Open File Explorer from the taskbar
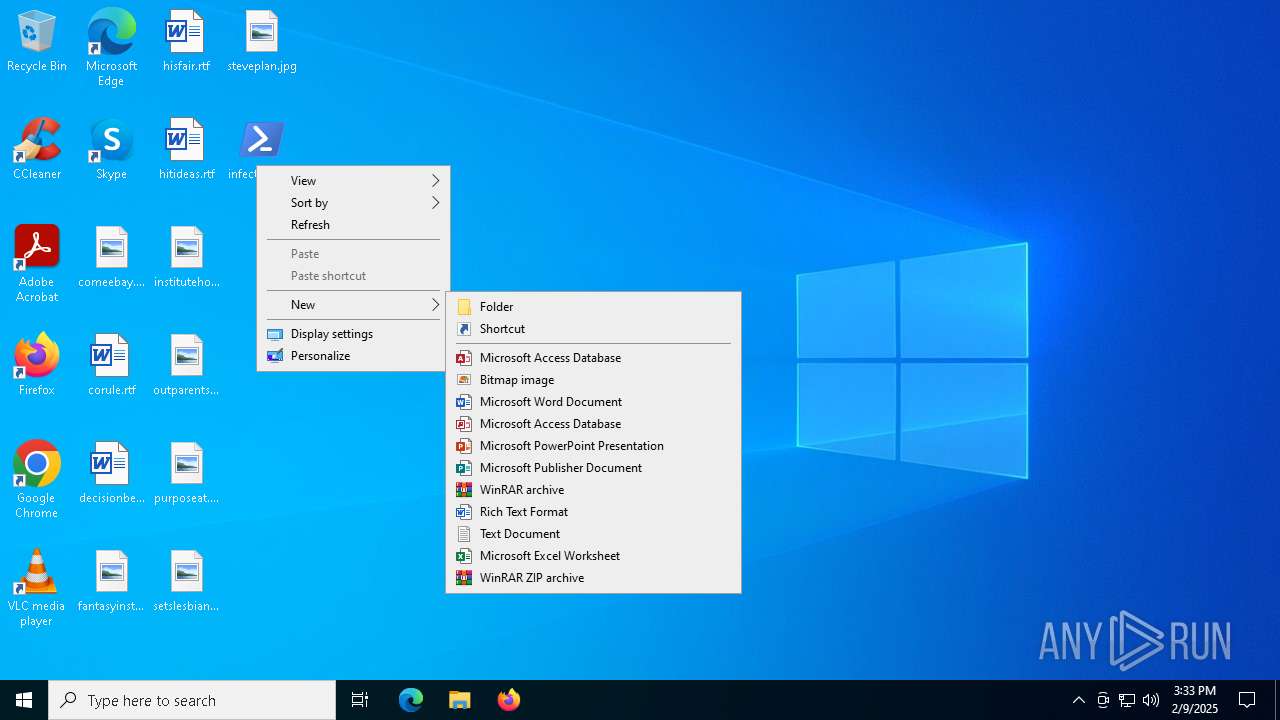Screen dimensions: 1280x720 pos(460,700)
